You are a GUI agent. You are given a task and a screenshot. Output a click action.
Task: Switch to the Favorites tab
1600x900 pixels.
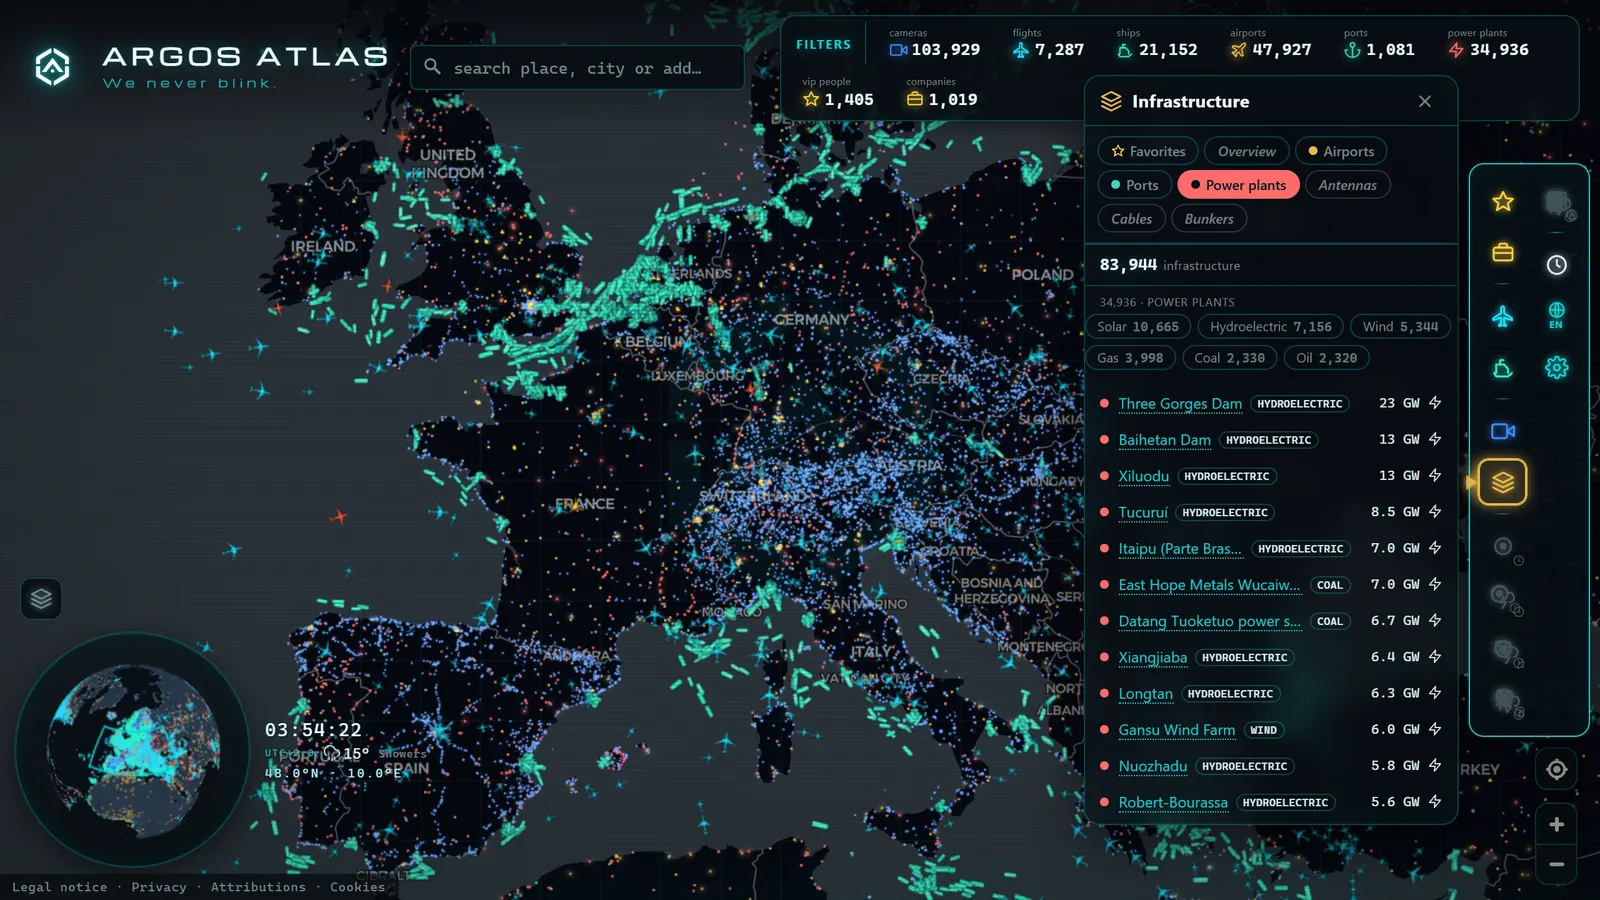click(1148, 151)
